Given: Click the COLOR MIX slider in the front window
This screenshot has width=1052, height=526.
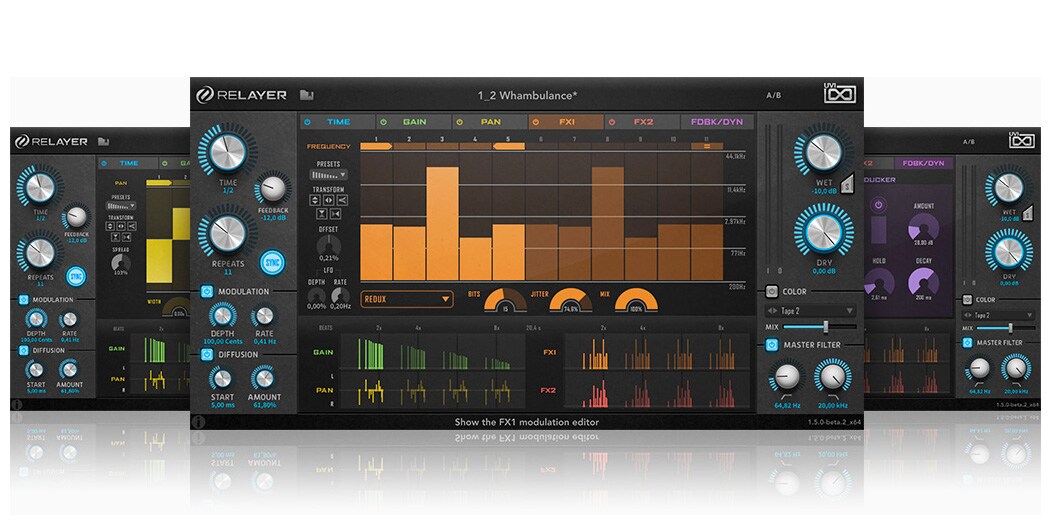Looking at the screenshot, I should (x=819, y=327).
